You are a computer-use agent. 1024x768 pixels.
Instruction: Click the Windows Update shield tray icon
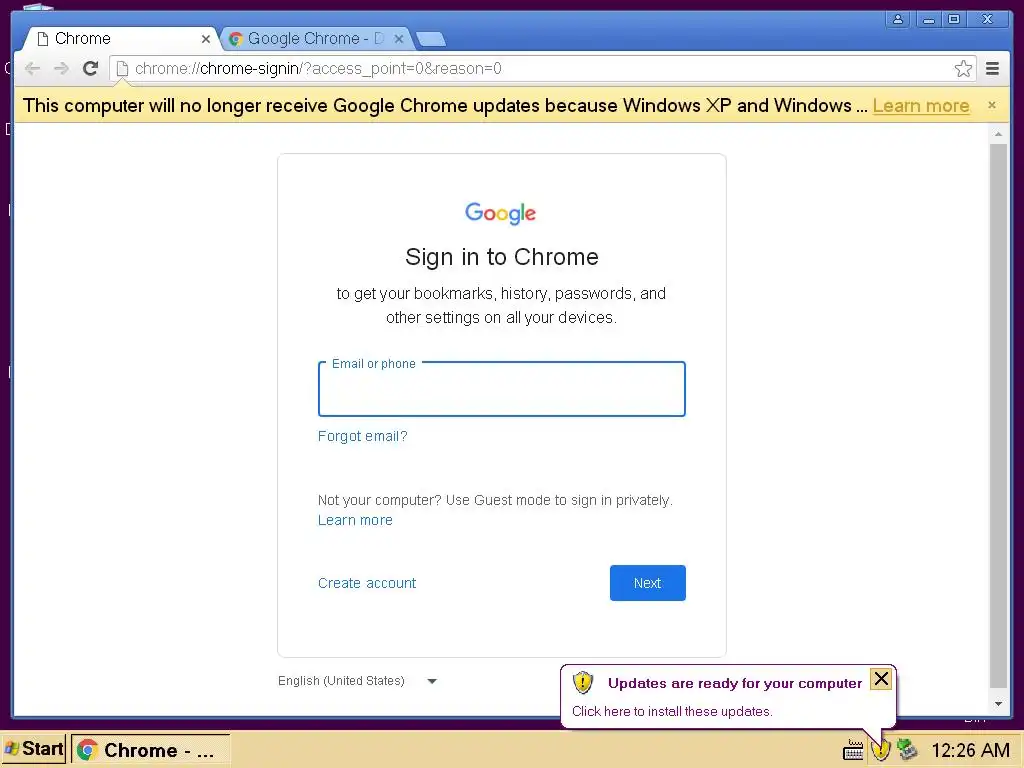881,750
